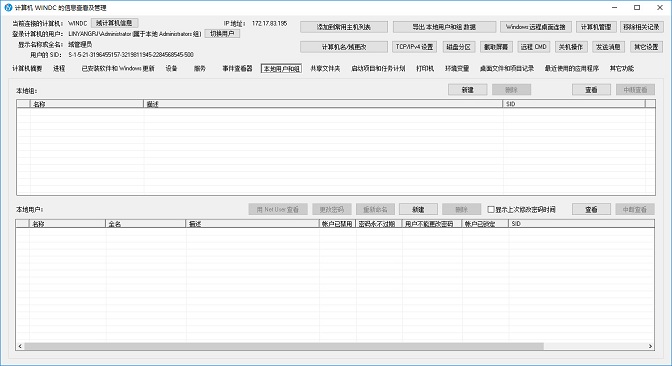Switch to the 服务 services tab
This screenshot has width=672, height=366.
[x=200, y=69]
